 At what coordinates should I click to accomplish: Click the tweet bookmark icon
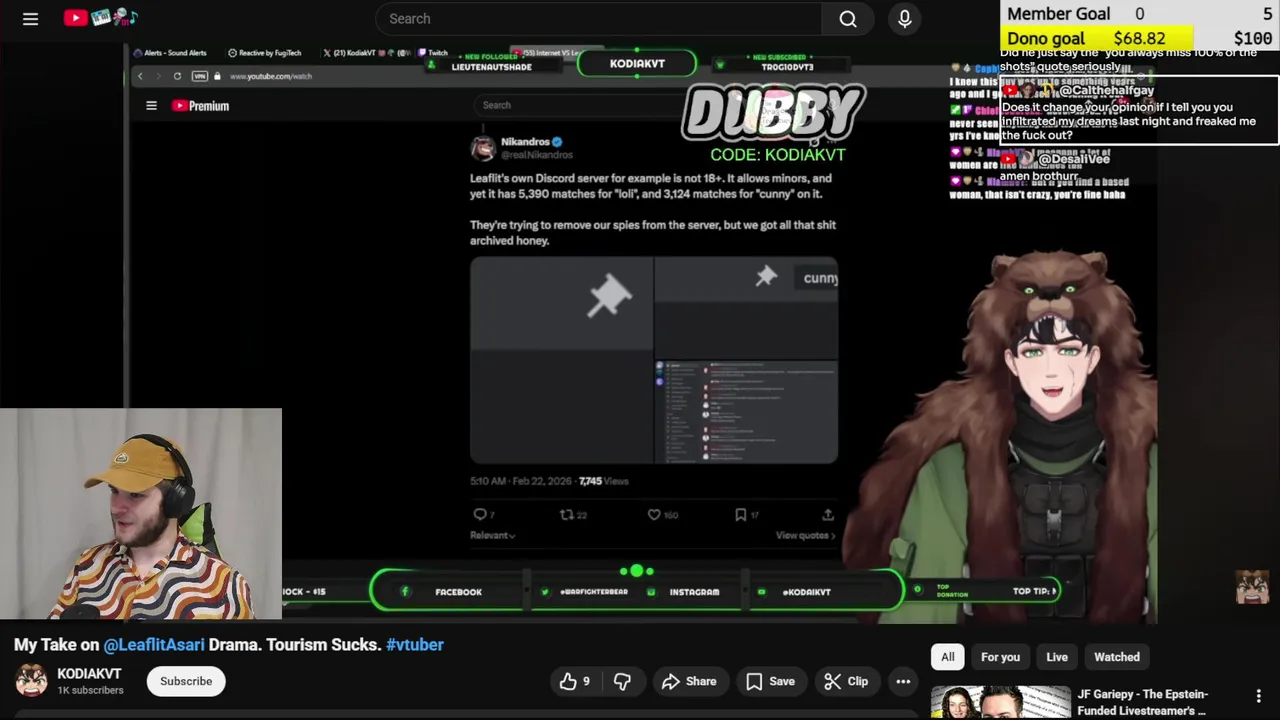tap(741, 514)
